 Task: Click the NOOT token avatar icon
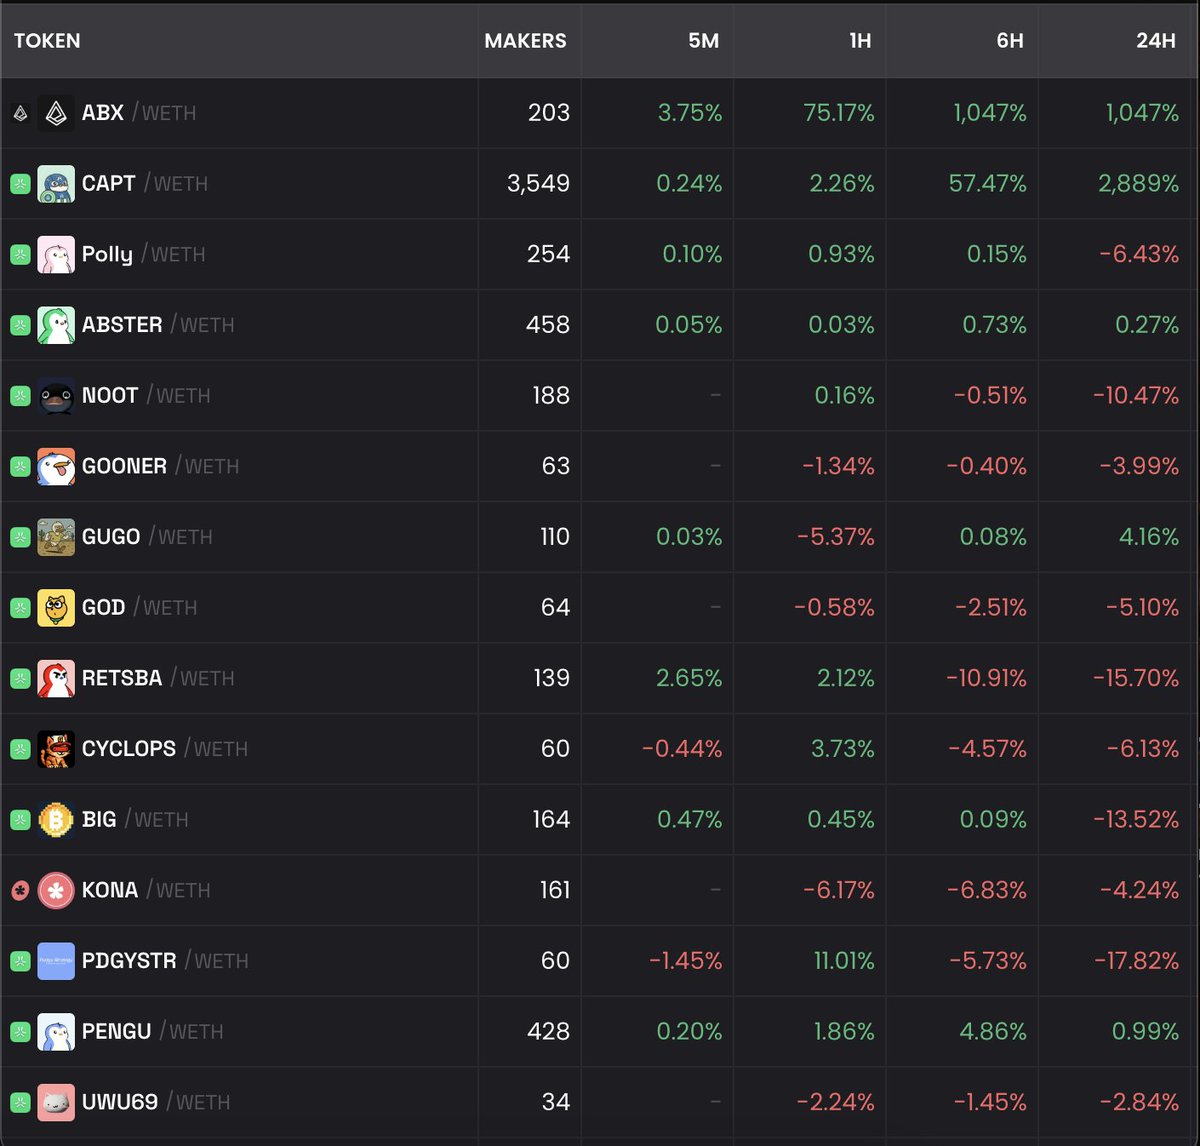56,396
